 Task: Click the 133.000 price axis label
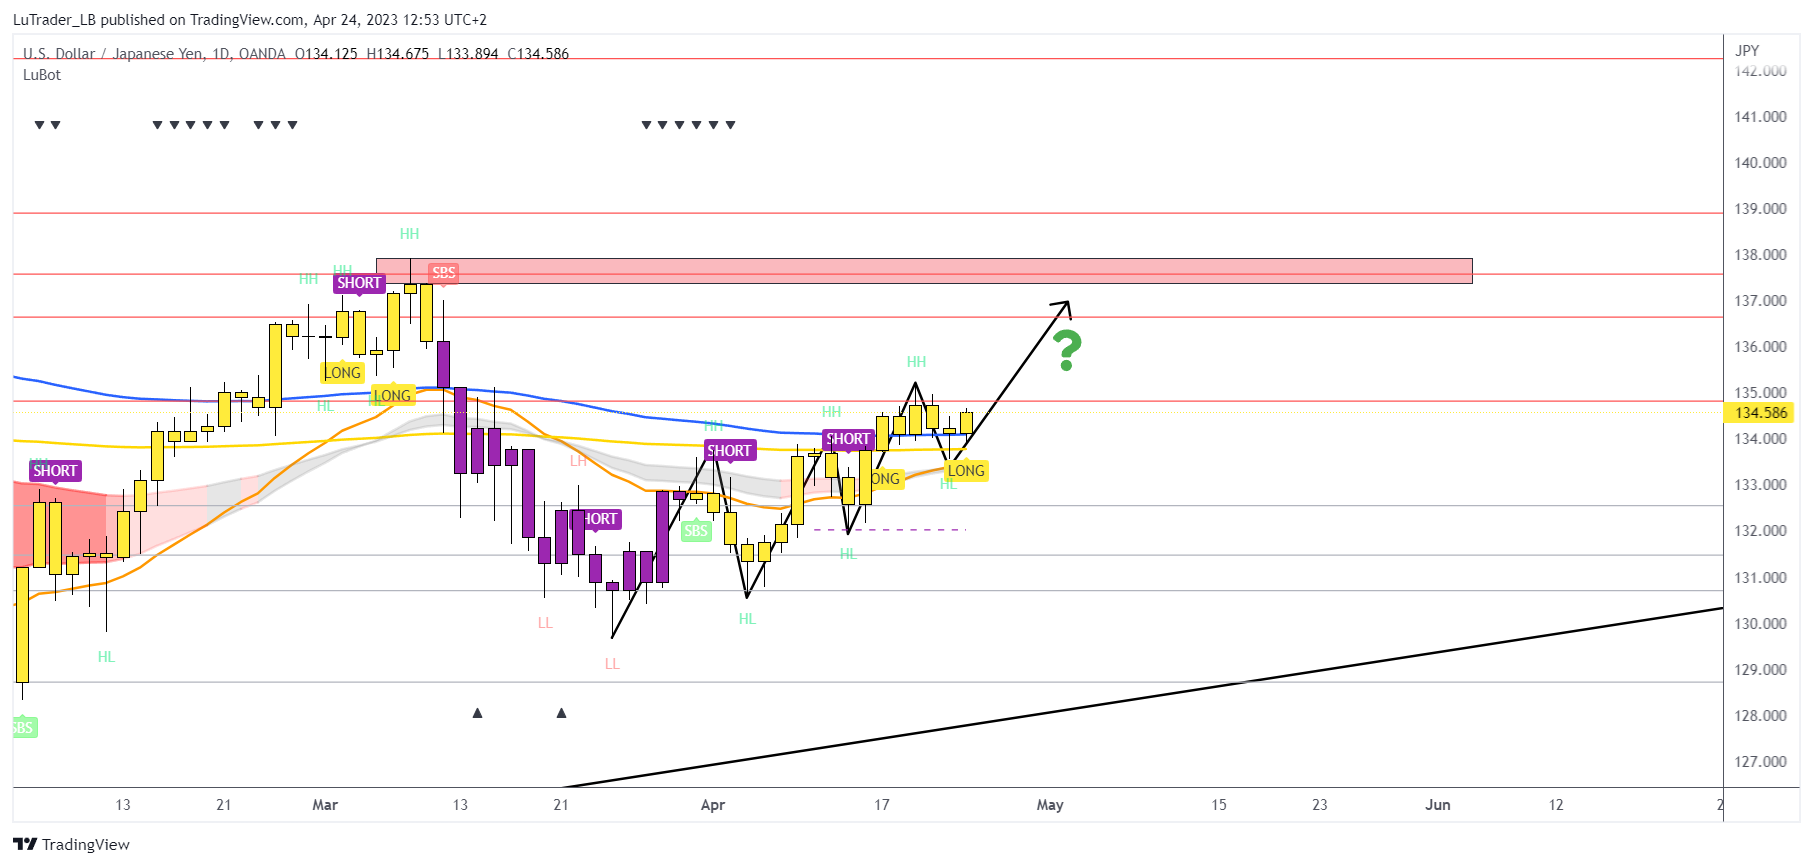click(1760, 485)
